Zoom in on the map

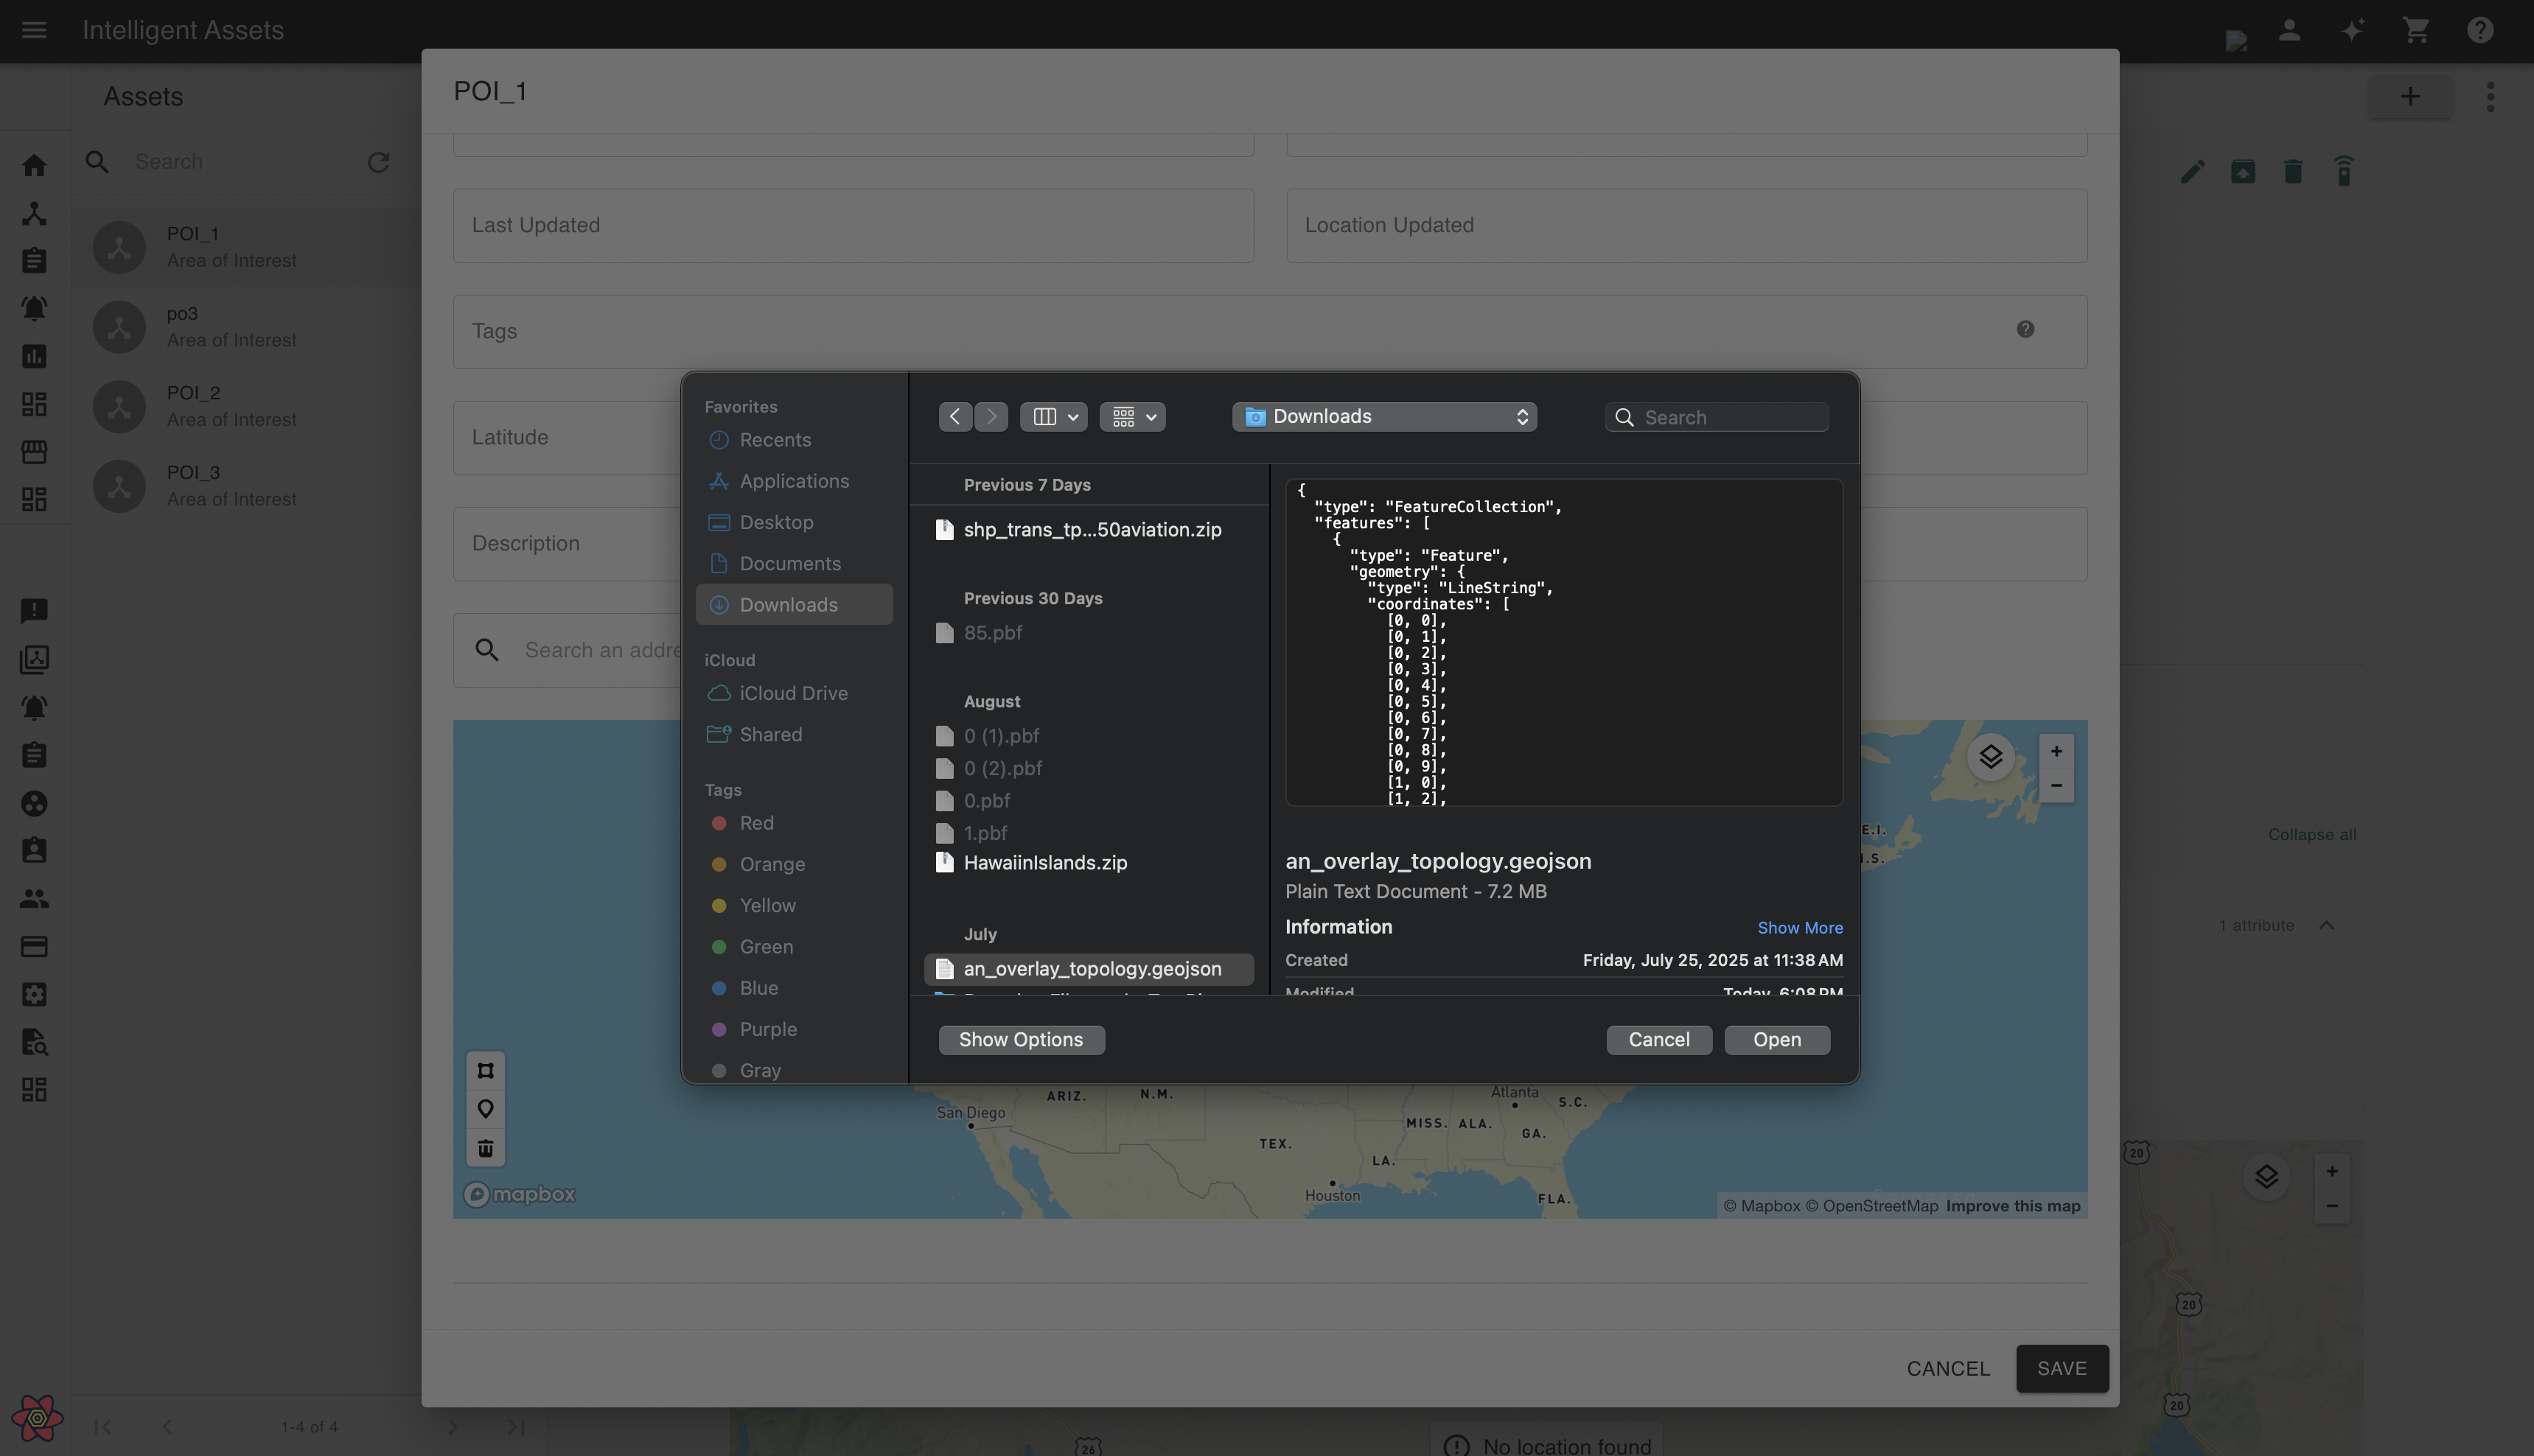point(2056,751)
